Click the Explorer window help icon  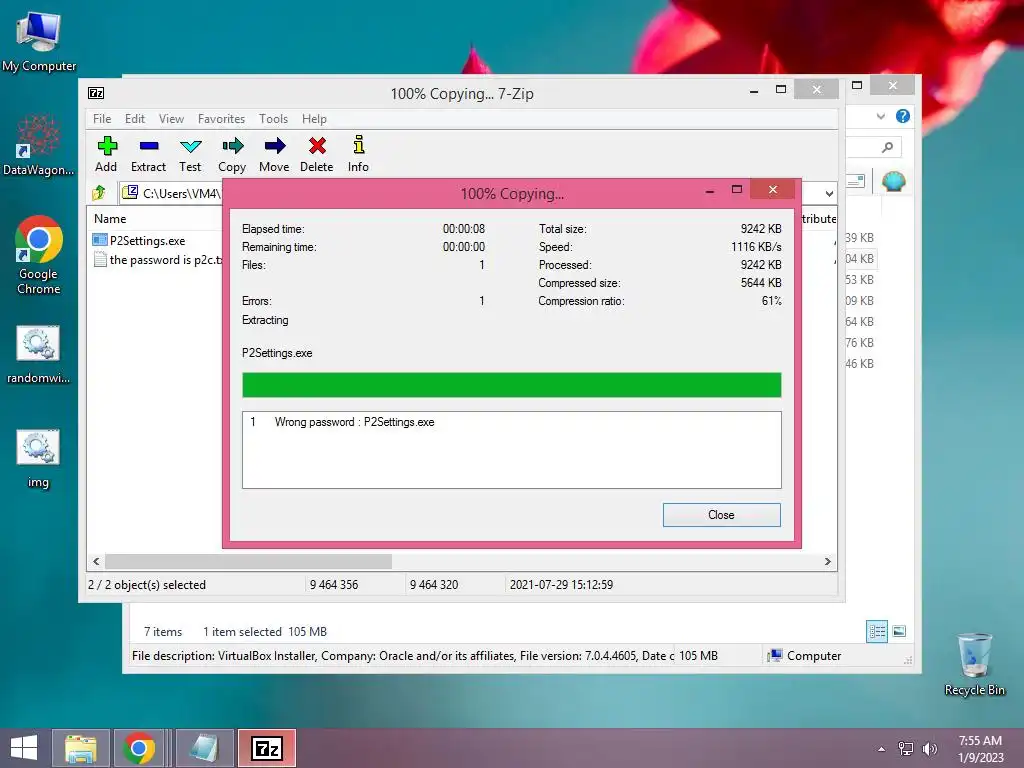click(903, 116)
